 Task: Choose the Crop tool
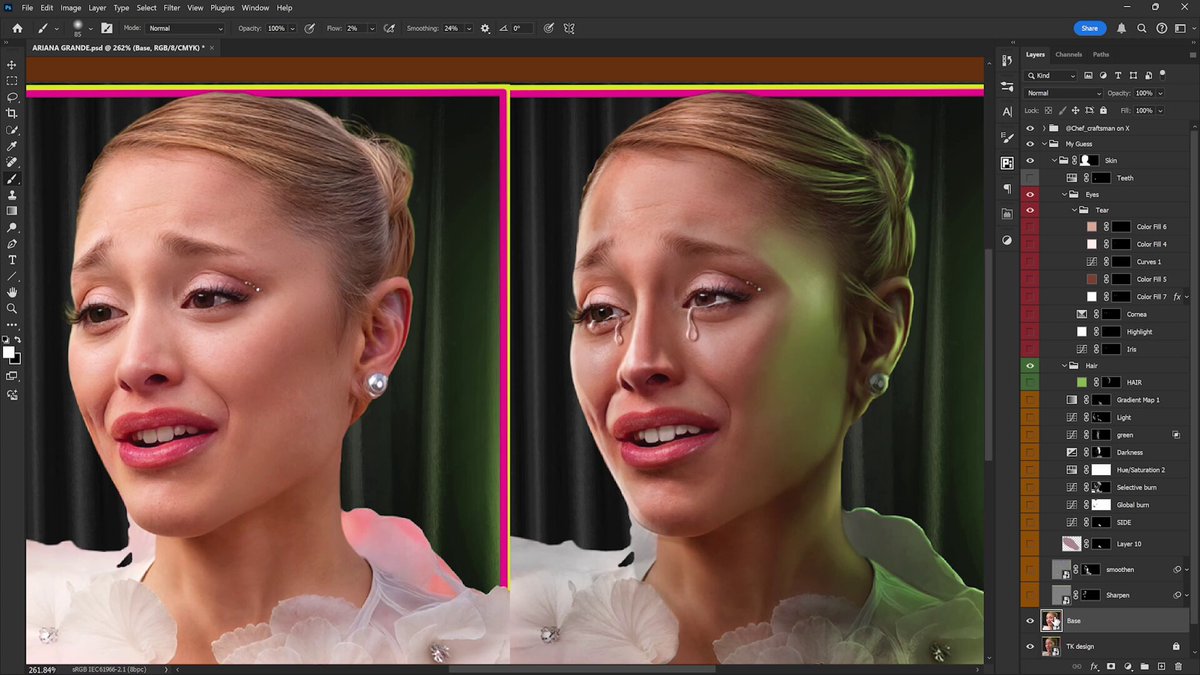coord(12,114)
